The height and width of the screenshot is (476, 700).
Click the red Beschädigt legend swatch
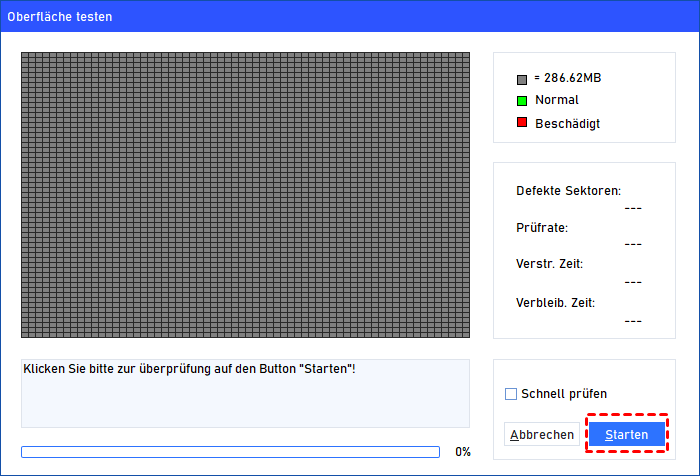pos(522,122)
